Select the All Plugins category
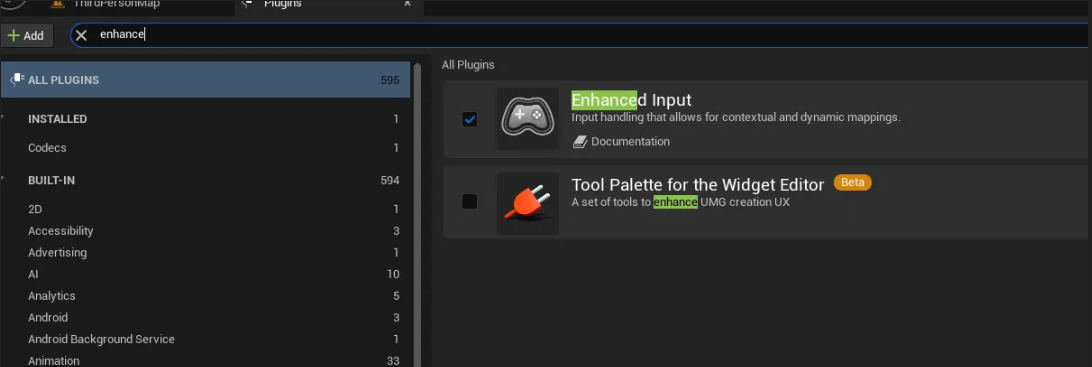This screenshot has width=1092, height=367. tap(205, 80)
